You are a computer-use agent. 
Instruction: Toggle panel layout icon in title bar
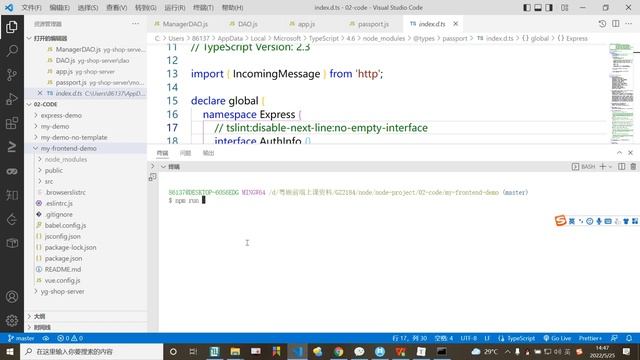538,7
